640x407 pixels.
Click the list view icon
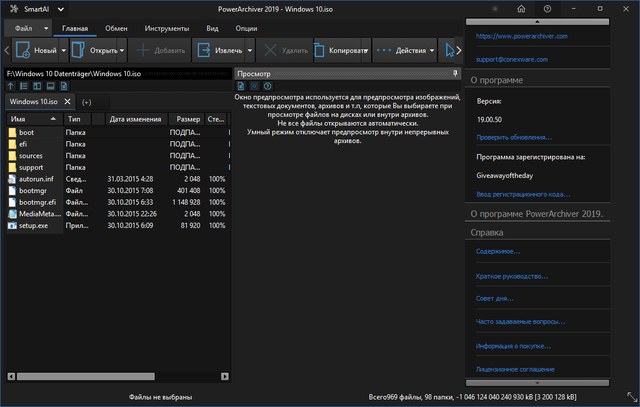24,86
